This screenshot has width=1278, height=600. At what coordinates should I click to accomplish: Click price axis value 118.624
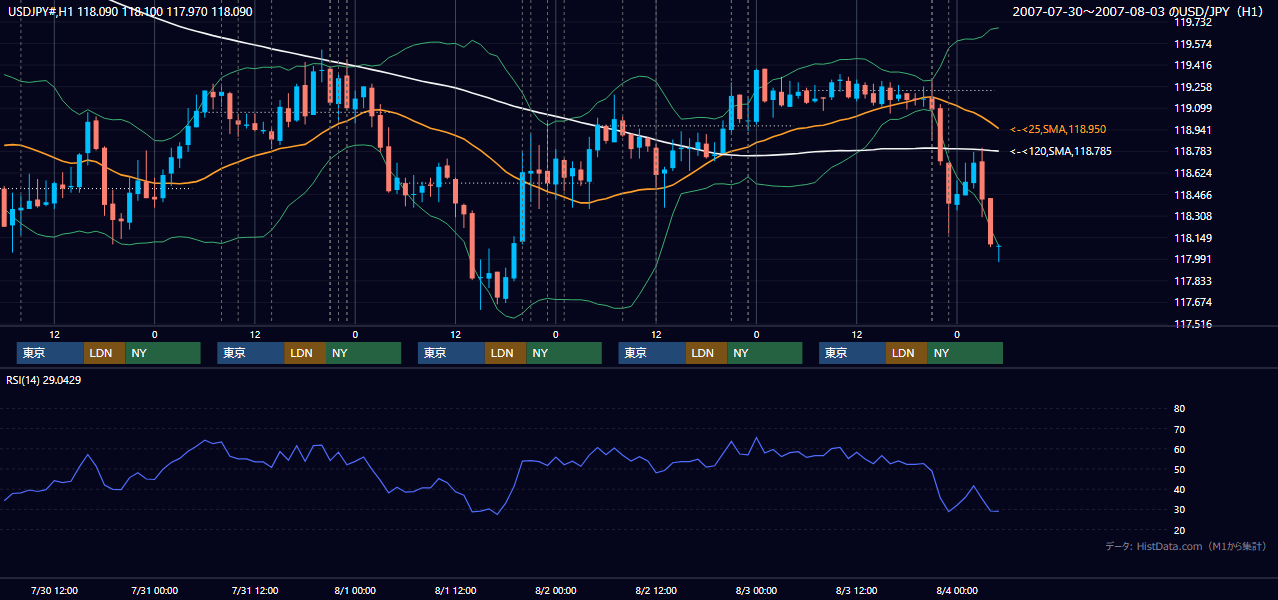point(1194,173)
